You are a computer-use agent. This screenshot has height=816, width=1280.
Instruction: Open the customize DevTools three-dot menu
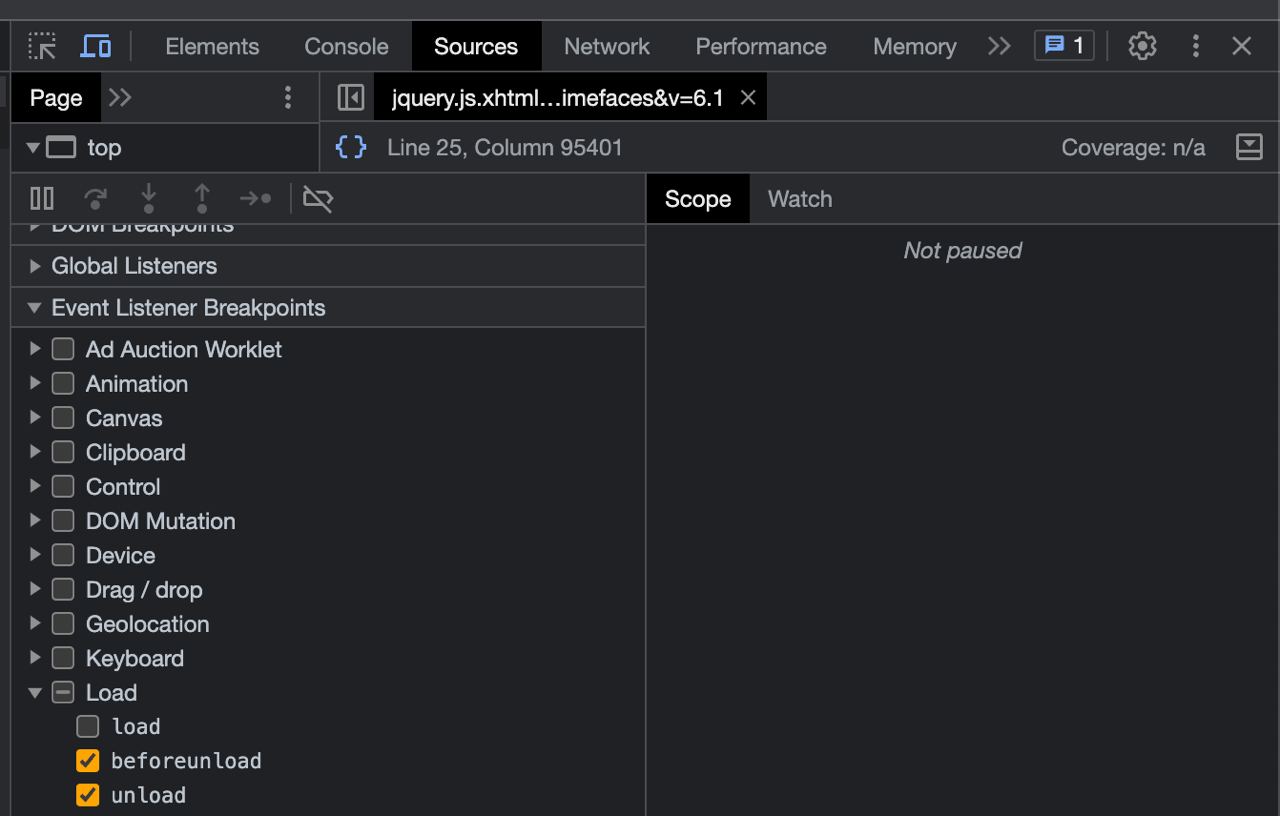[x=1195, y=46]
